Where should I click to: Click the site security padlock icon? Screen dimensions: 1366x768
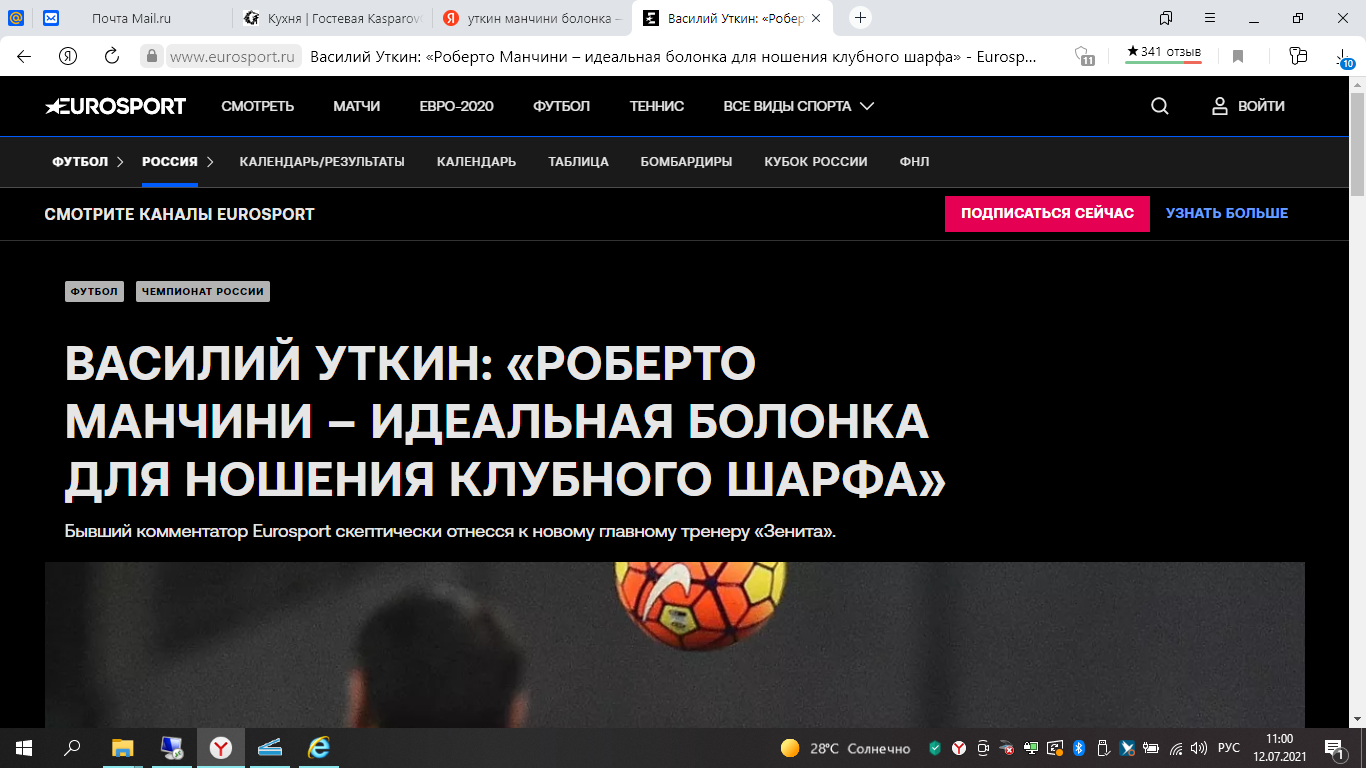pos(152,56)
